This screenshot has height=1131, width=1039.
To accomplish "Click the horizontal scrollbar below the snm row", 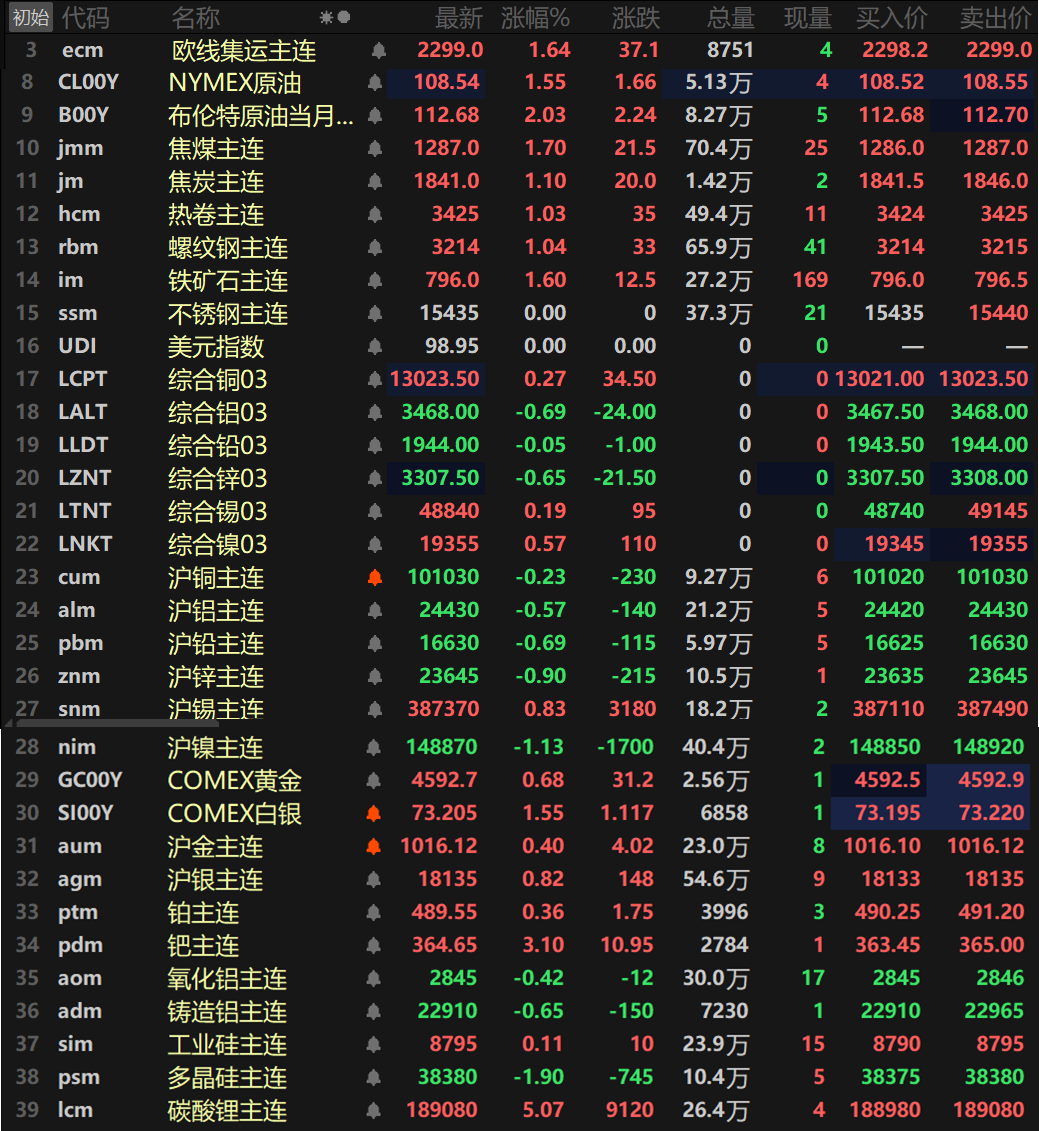I will [x=90, y=722].
